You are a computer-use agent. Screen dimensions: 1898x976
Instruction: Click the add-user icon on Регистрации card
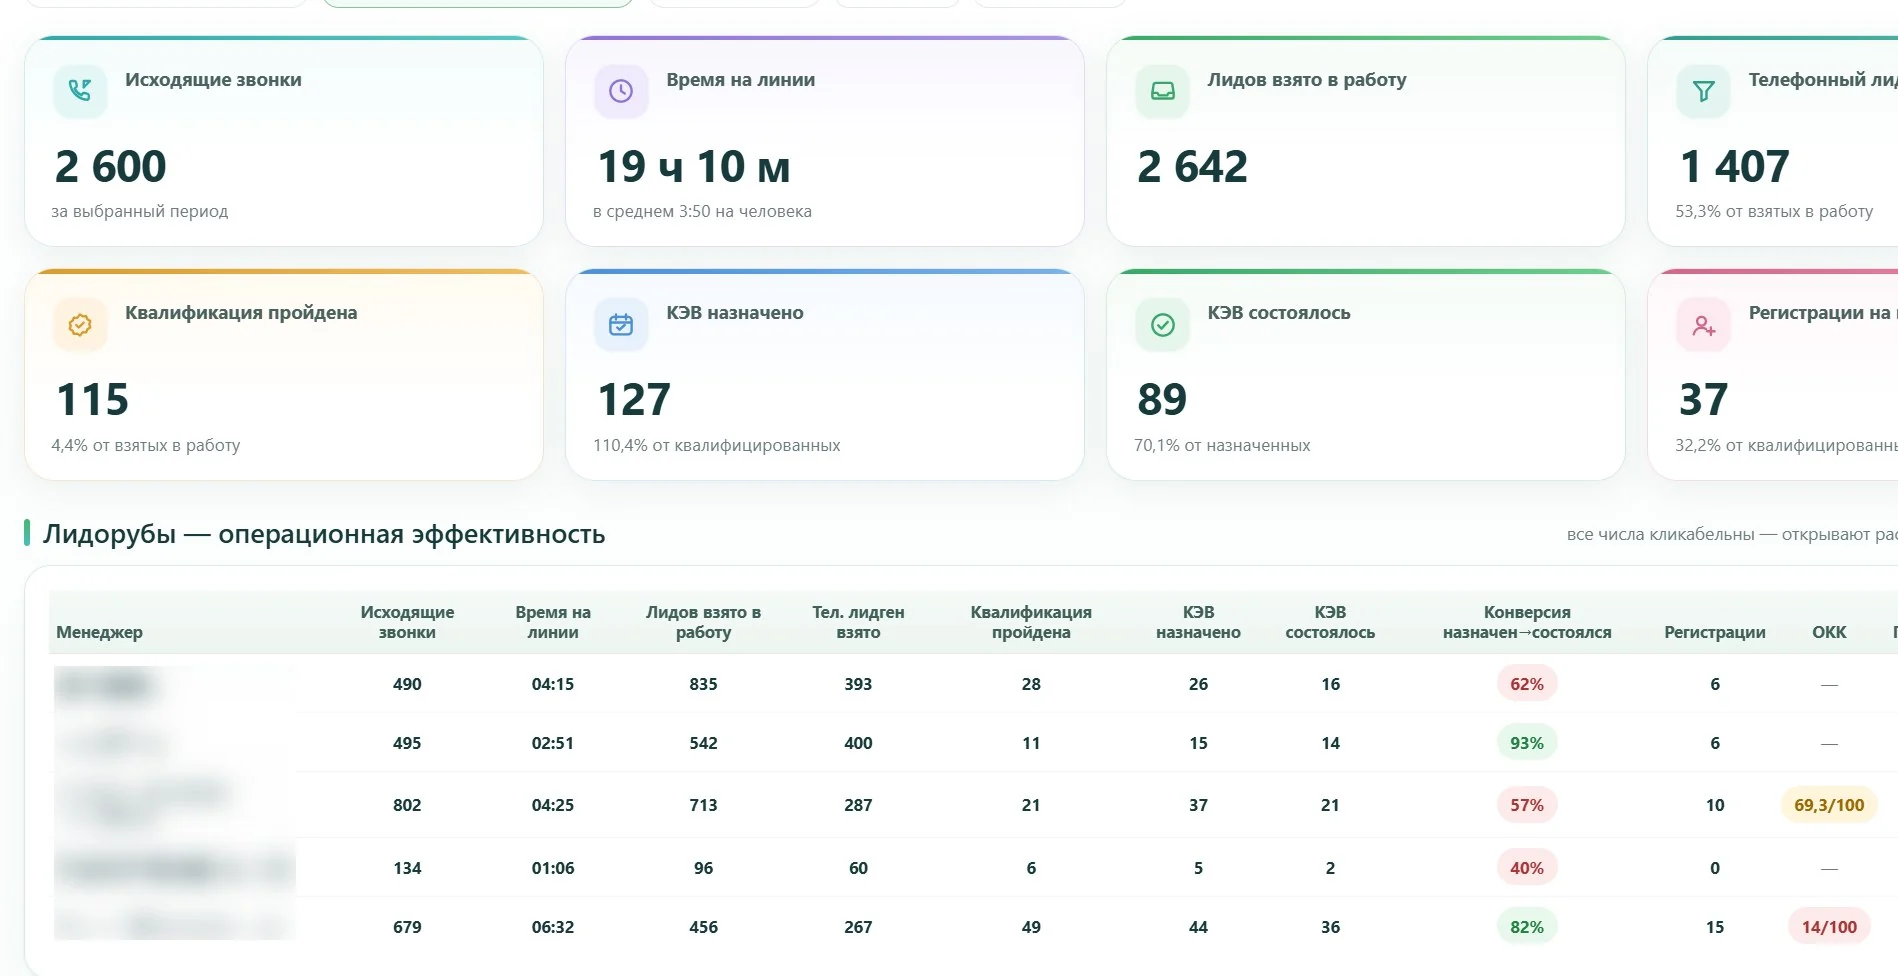pyautogui.click(x=1703, y=324)
